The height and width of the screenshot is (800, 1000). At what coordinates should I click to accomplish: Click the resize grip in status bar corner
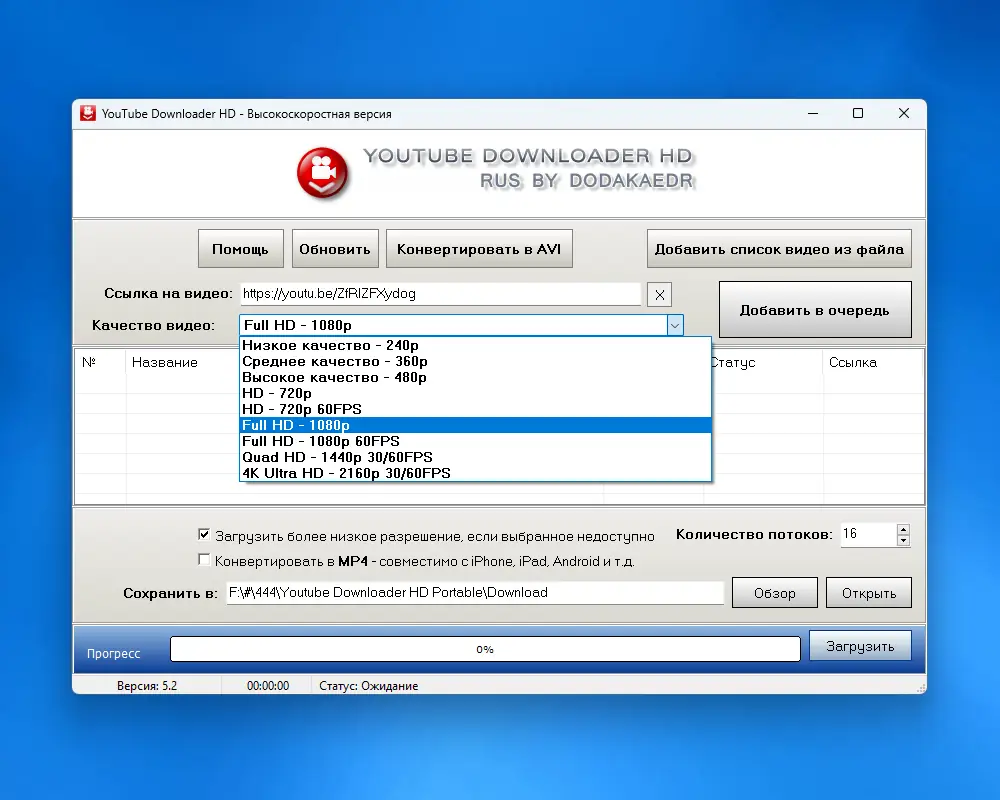pyautogui.click(x=920, y=688)
